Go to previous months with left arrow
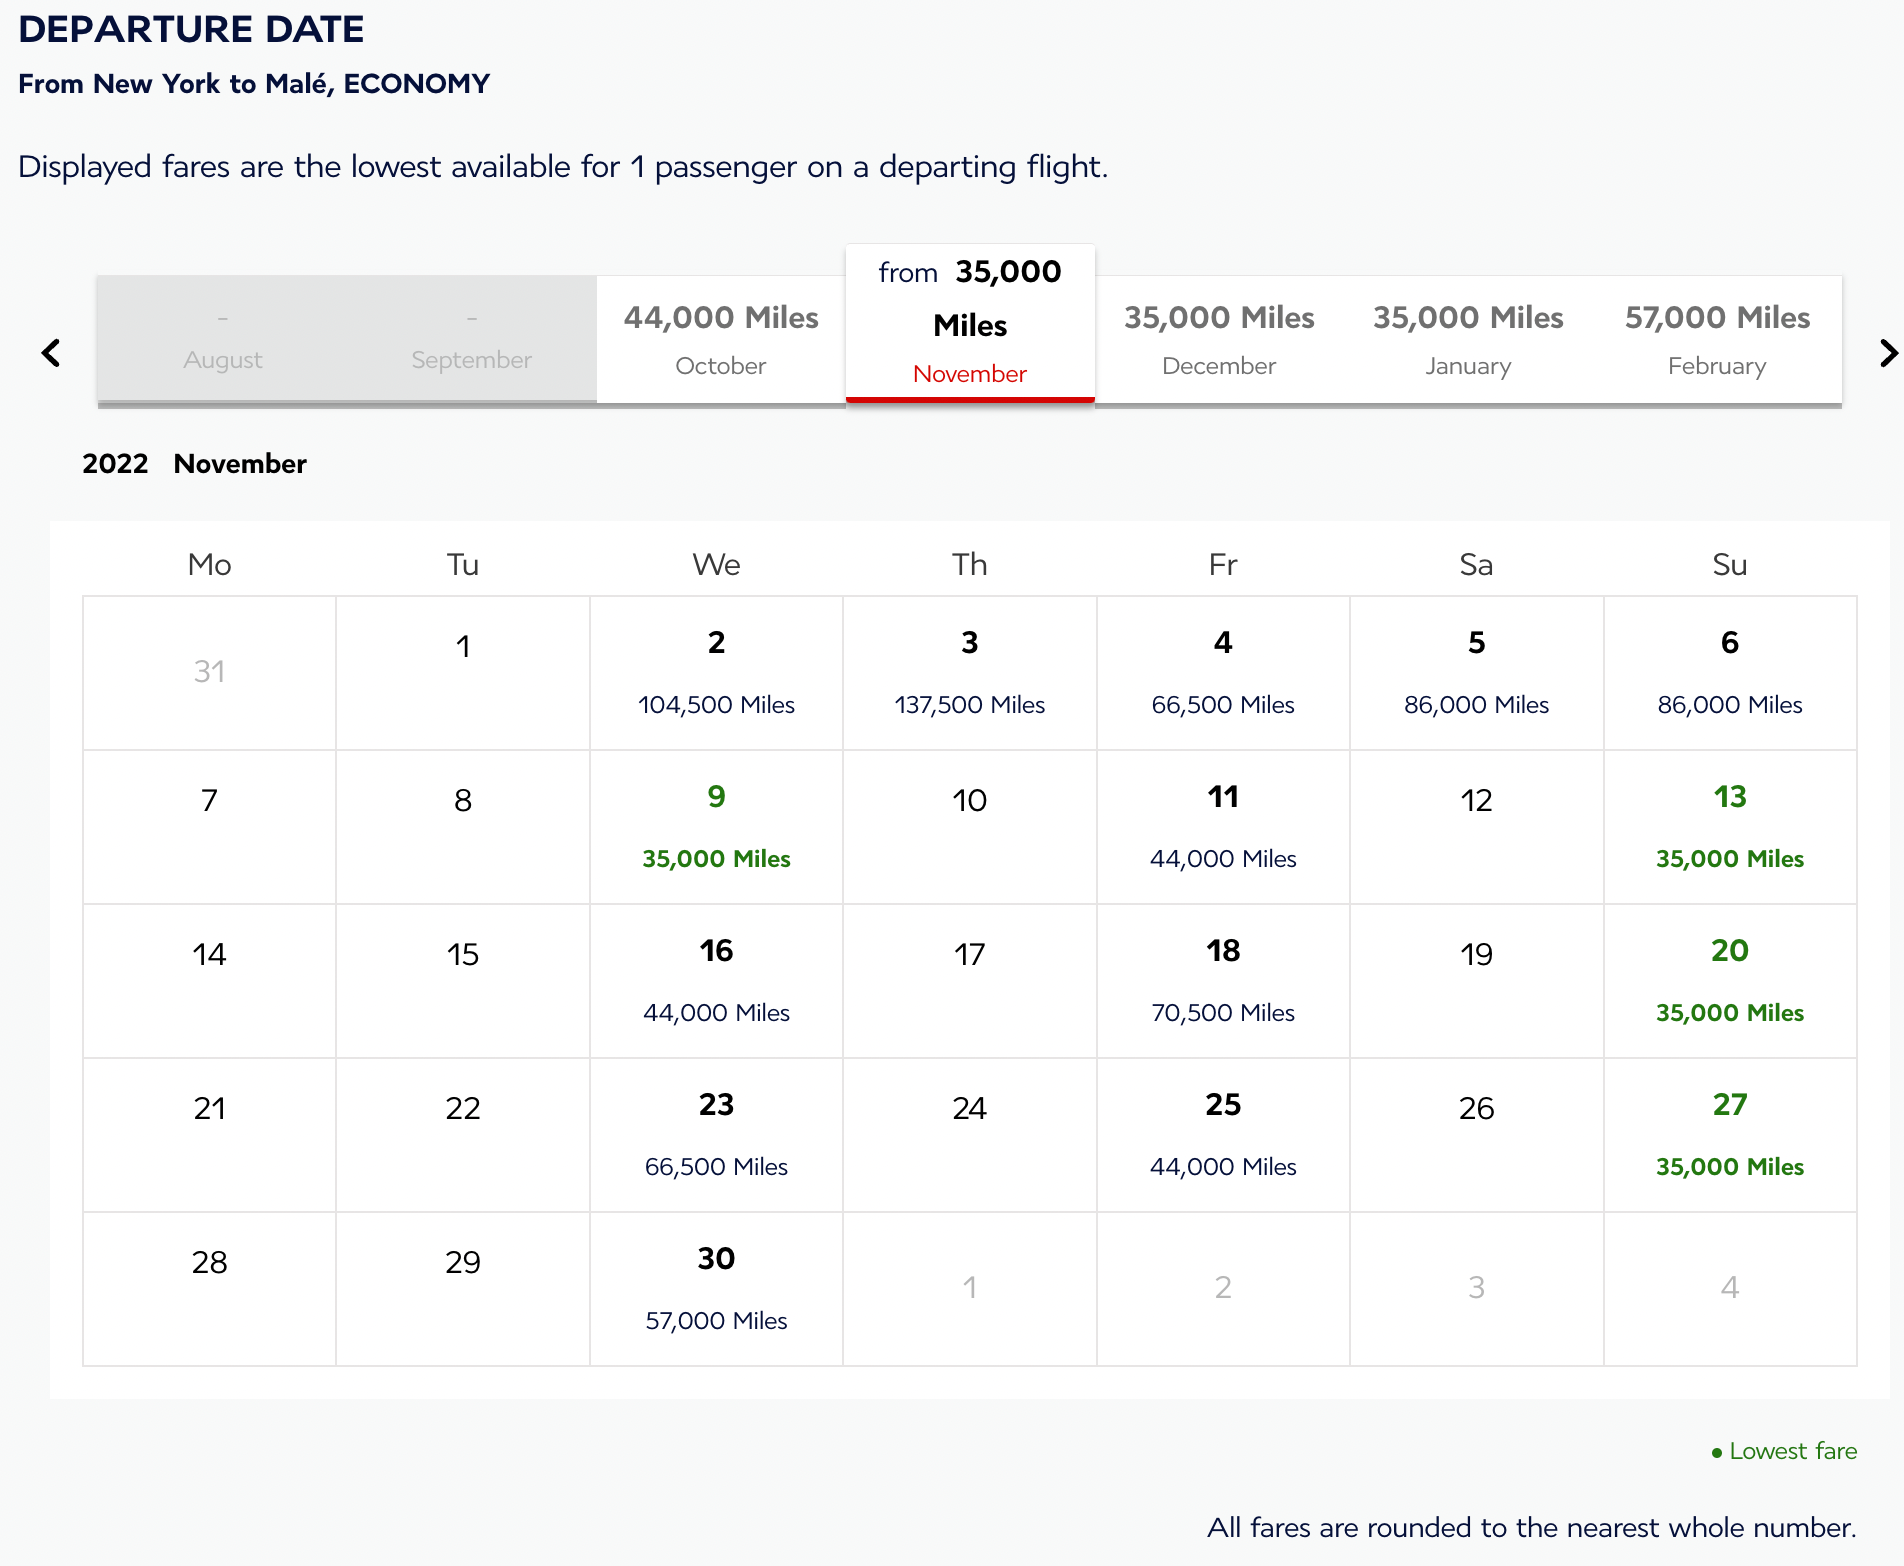This screenshot has width=1904, height=1566. point(51,352)
